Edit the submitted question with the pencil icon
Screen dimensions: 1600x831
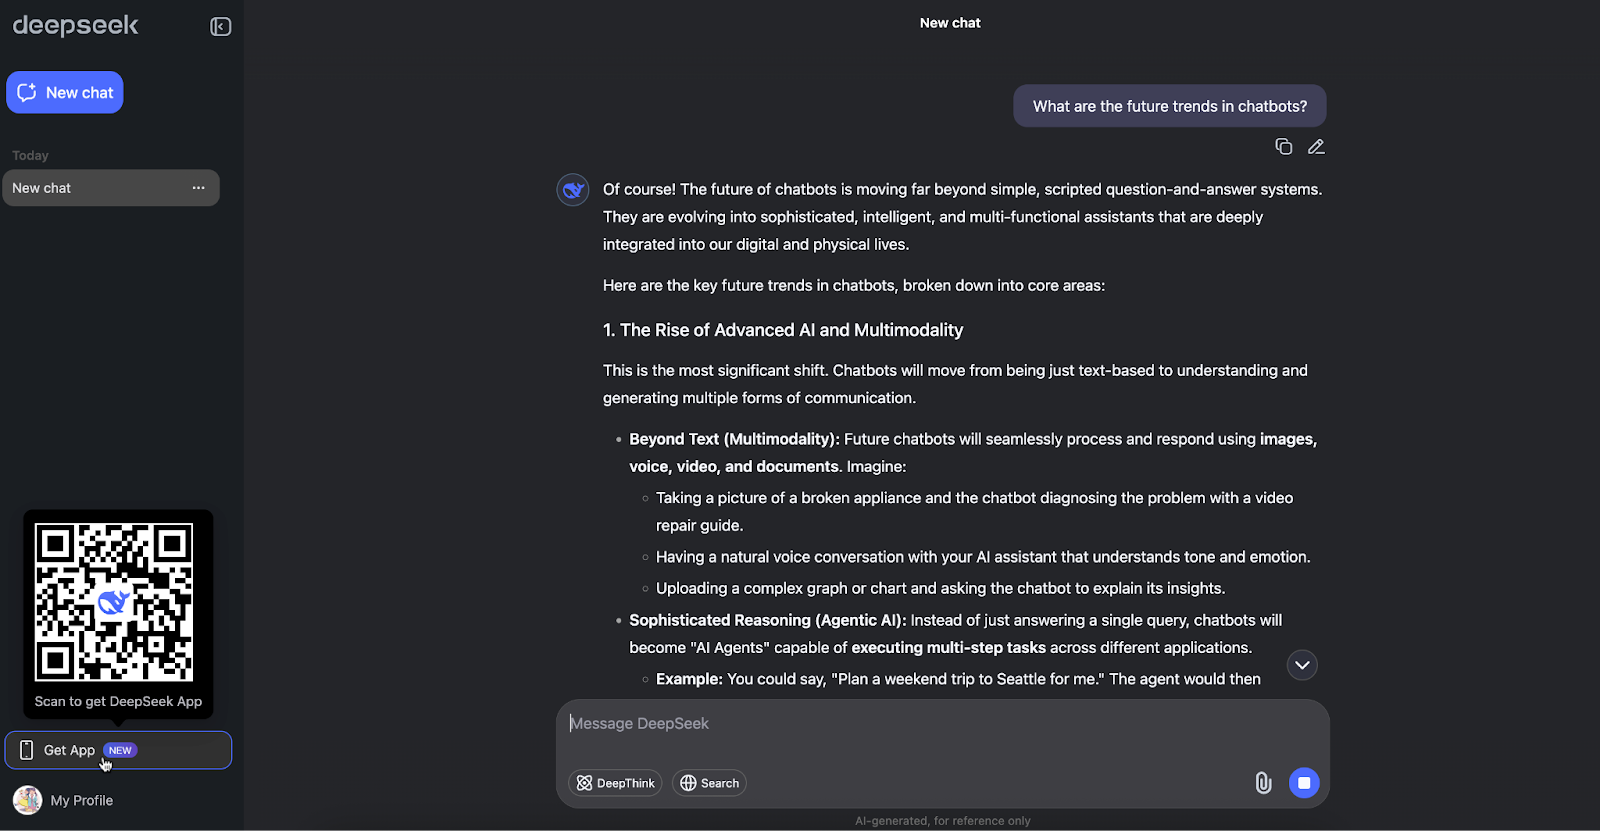[x=1316, y=146]
